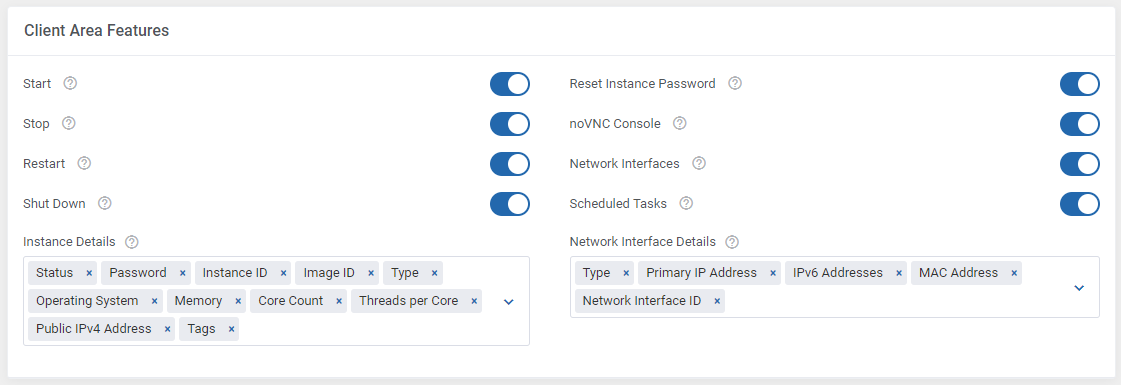Click the Core Count tag label

point(291,301)
